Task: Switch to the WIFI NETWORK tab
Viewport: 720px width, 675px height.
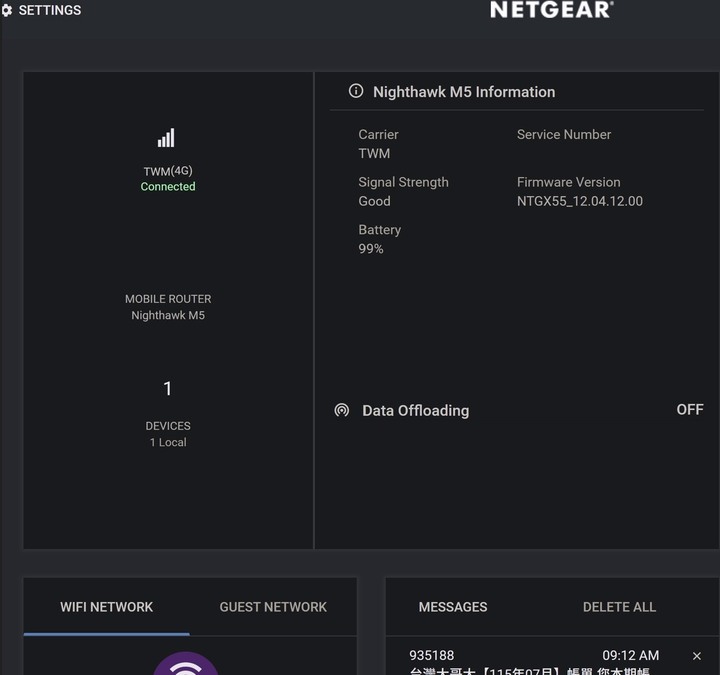Action: point(107,607)
